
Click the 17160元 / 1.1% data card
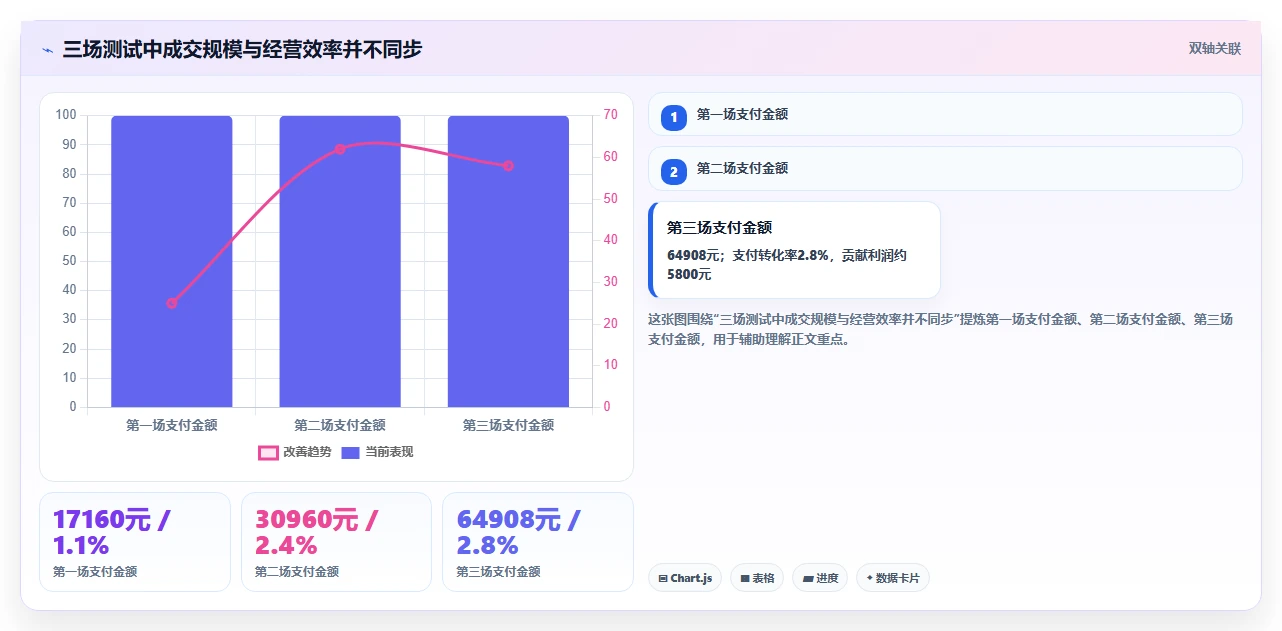(135, 542)
